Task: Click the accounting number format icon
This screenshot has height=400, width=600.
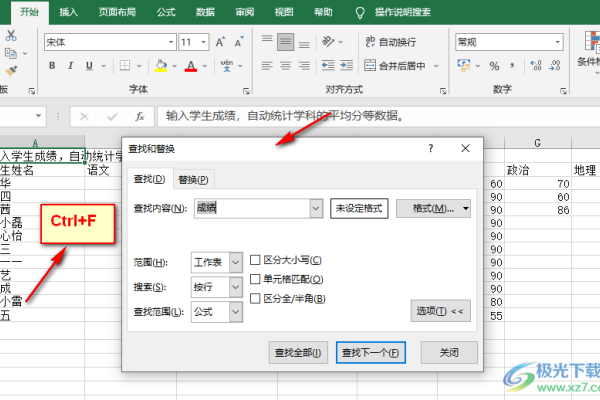Action: pos(464,66)
